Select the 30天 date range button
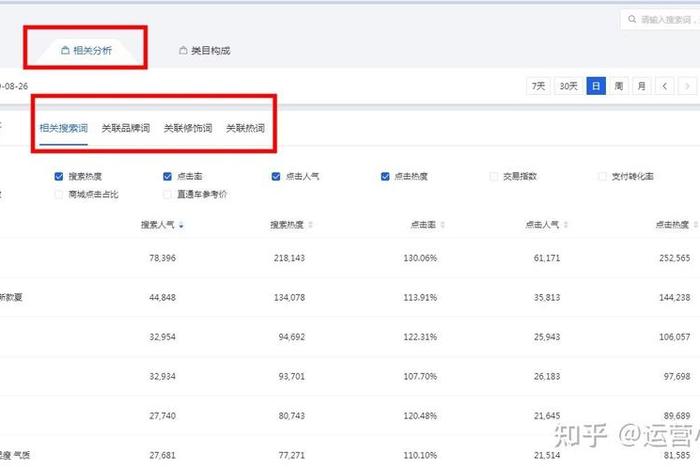Screen dimensions: 700x470 tap(568, 86)
